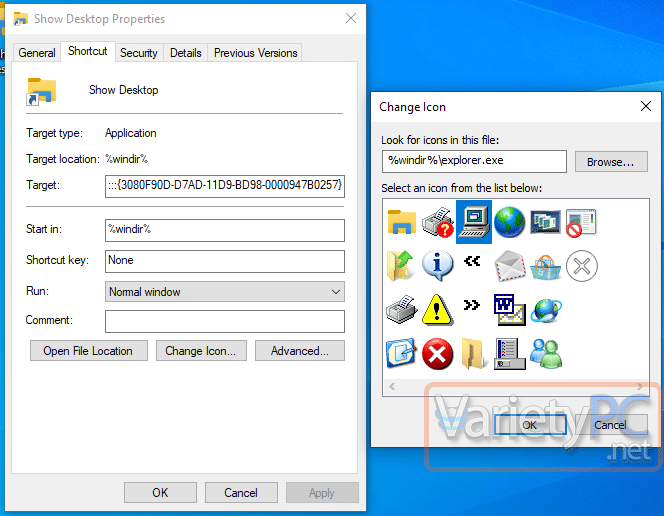Click the Advanced... button
Image resolution: width=664 pixels, height=516 pixels.
pos(300,351)
